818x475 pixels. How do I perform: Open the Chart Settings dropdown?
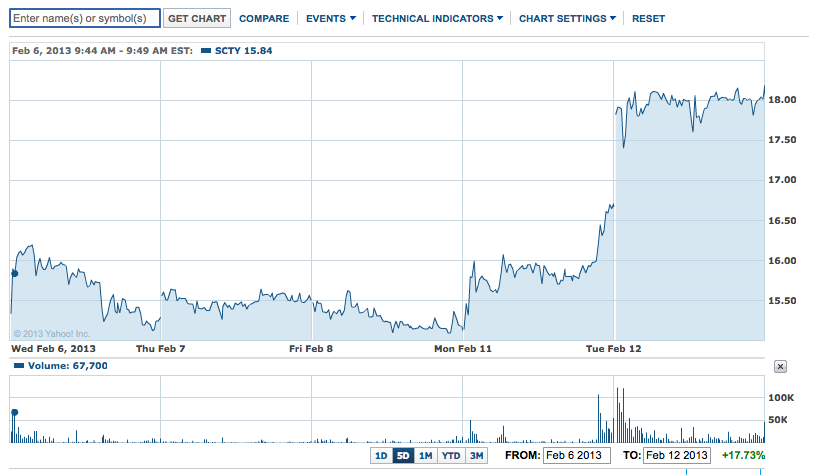pyautogui.click(x=566, y=19)
